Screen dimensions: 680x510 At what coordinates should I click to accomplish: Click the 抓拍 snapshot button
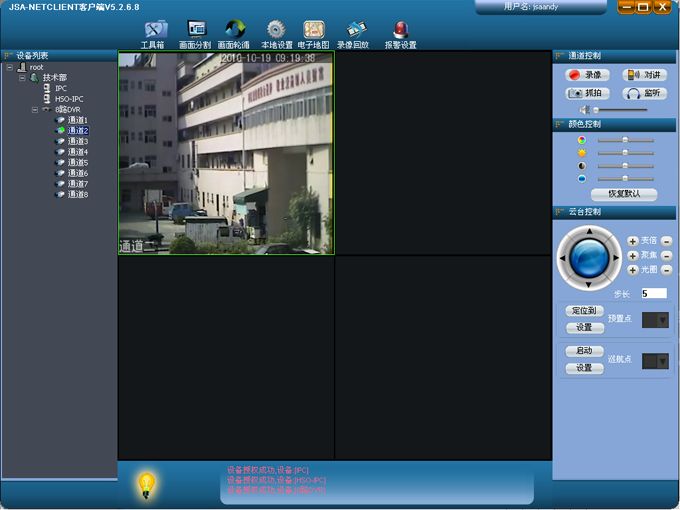[588, 93]
